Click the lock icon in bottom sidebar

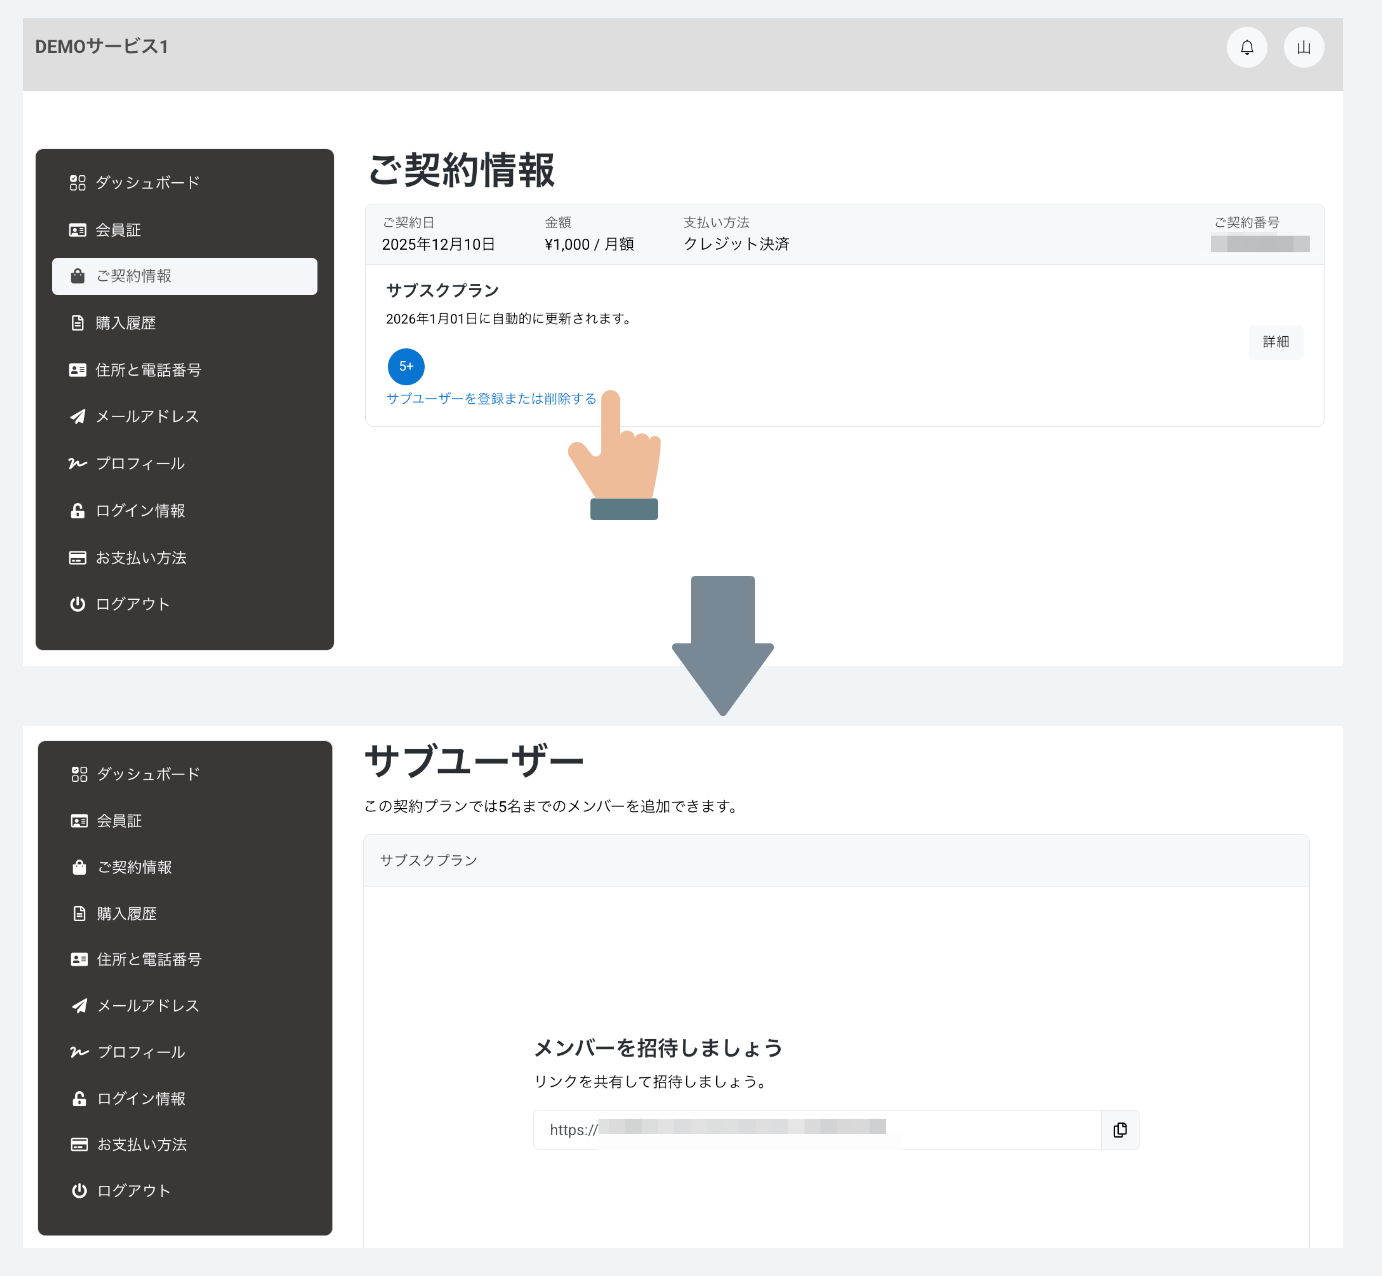pyautogui.click(x=79, y=1099)
